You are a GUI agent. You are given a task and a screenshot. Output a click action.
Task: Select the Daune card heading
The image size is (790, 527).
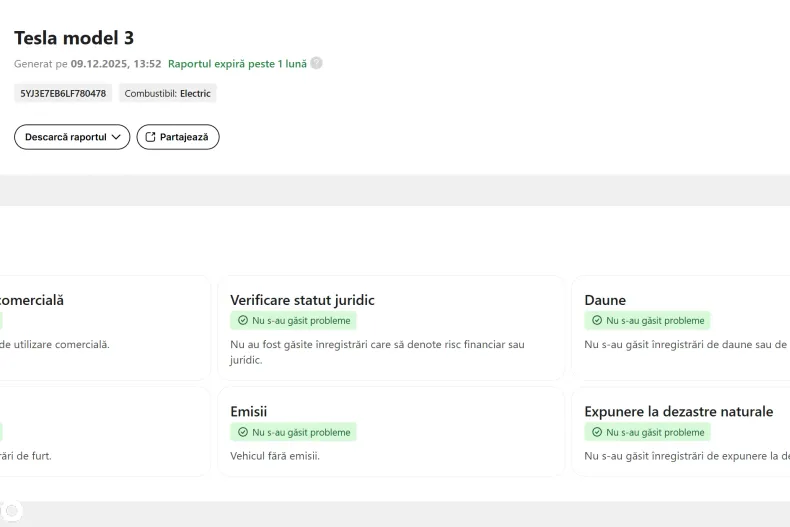tap(605, 300)
